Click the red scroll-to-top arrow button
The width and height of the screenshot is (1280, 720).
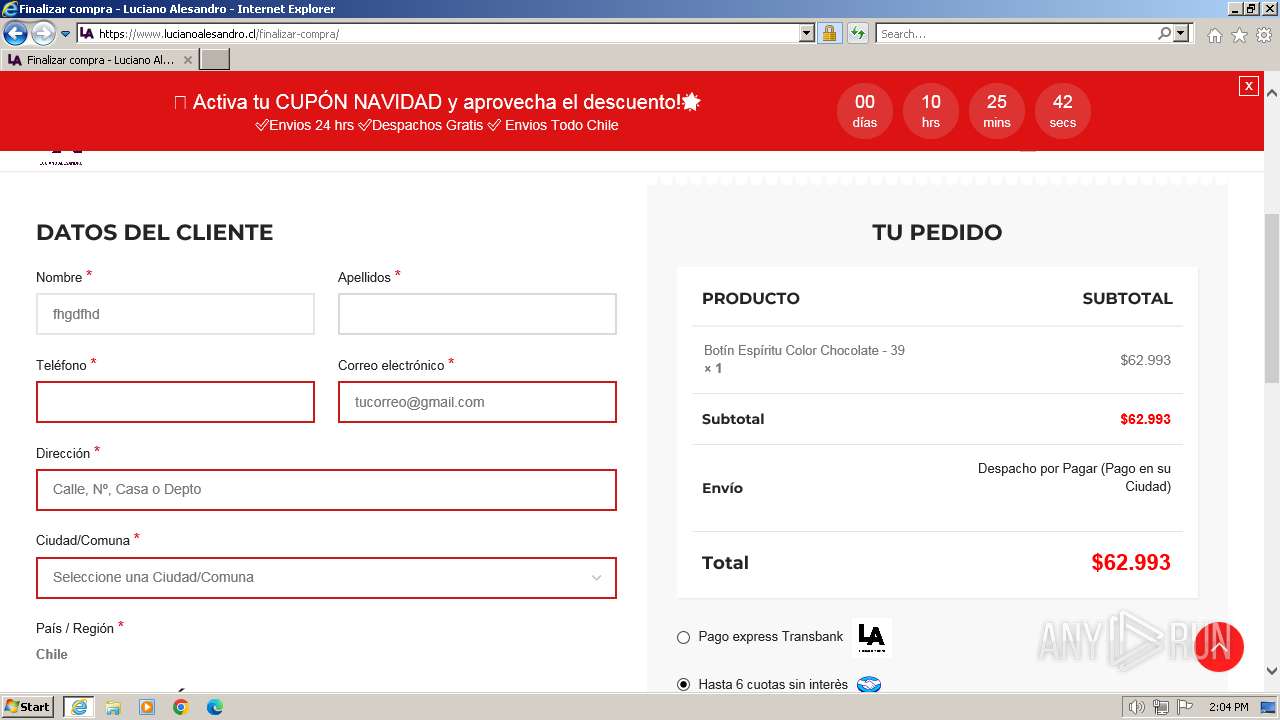coord(1218,647)
